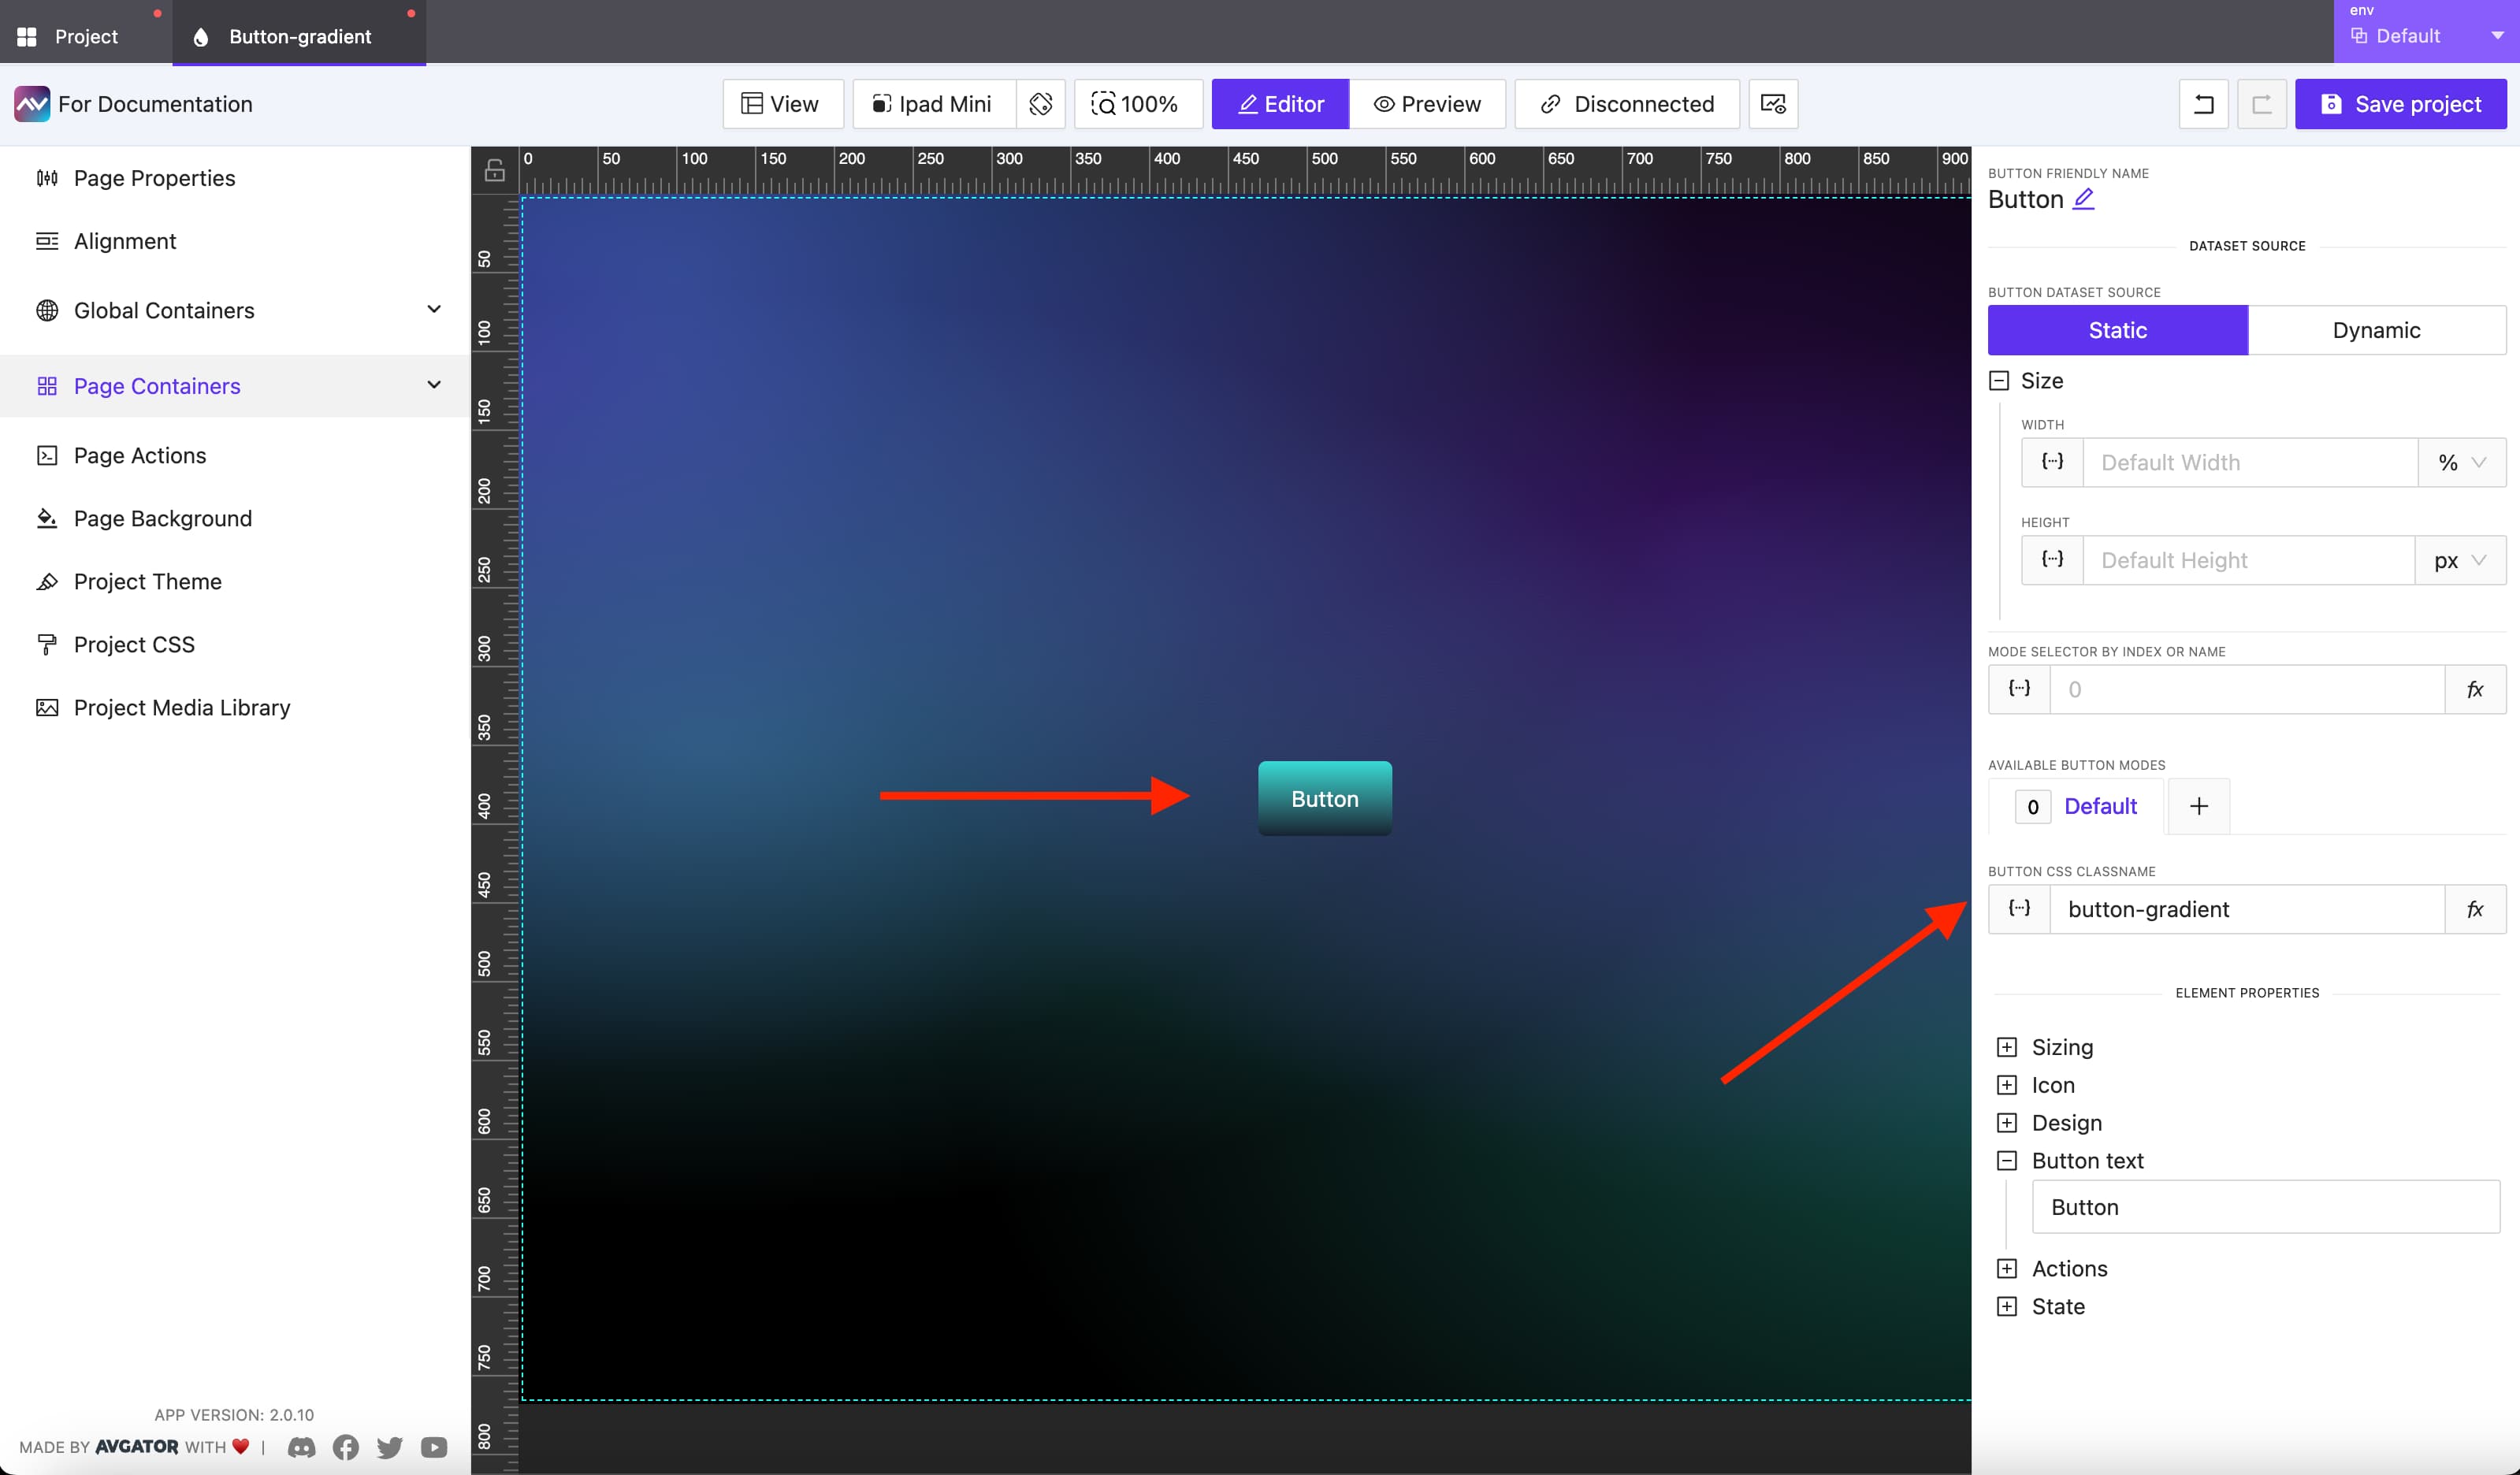Click the device rotation icon in the toolbar
Image resolution: width=2520 pixels, height=1475 pixels.
click(x=1041, y=103)
